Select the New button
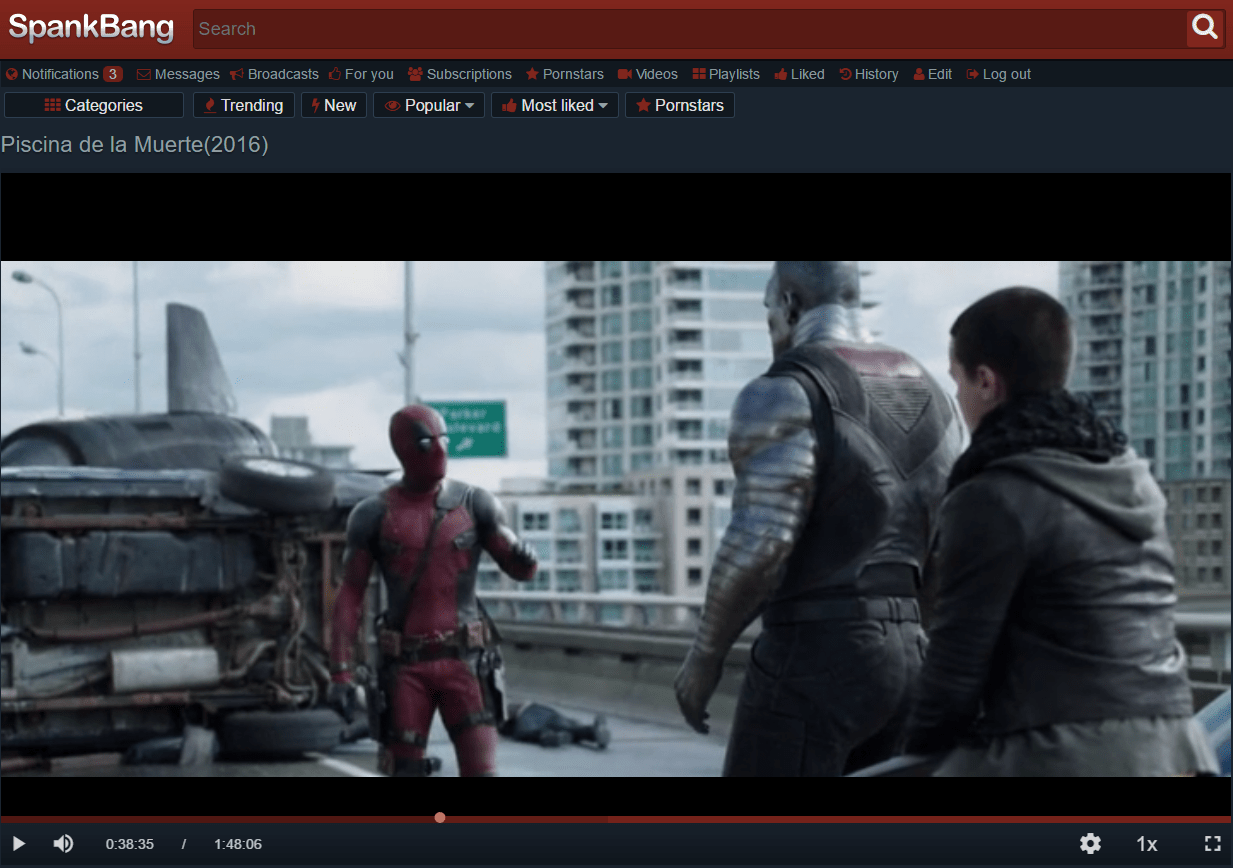The image size is (1233, 868). (334, 105)
